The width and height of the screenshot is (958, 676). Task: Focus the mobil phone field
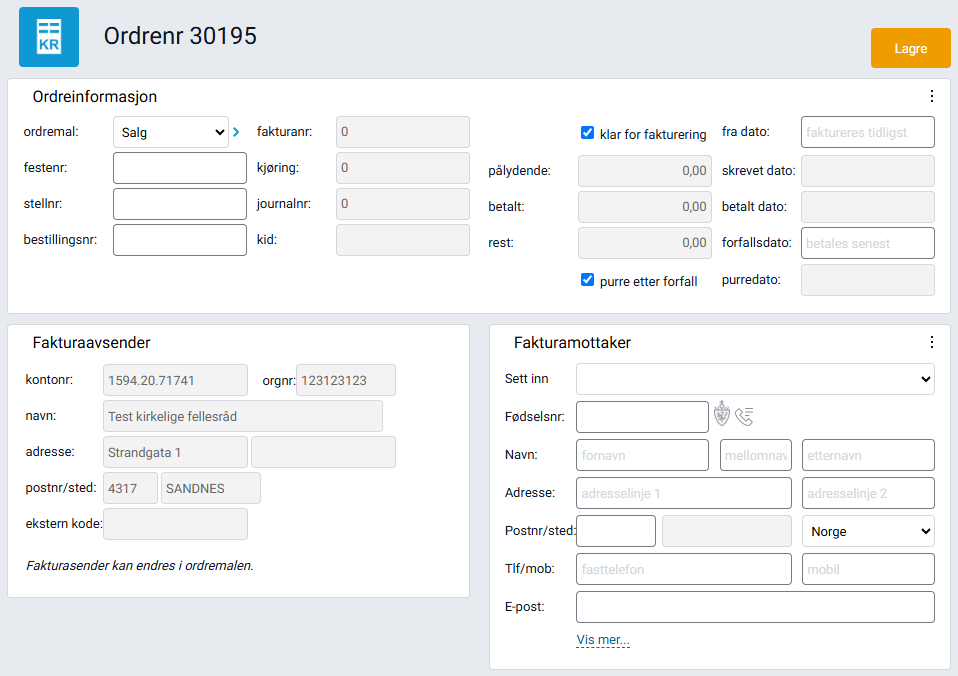pos(867,569)
